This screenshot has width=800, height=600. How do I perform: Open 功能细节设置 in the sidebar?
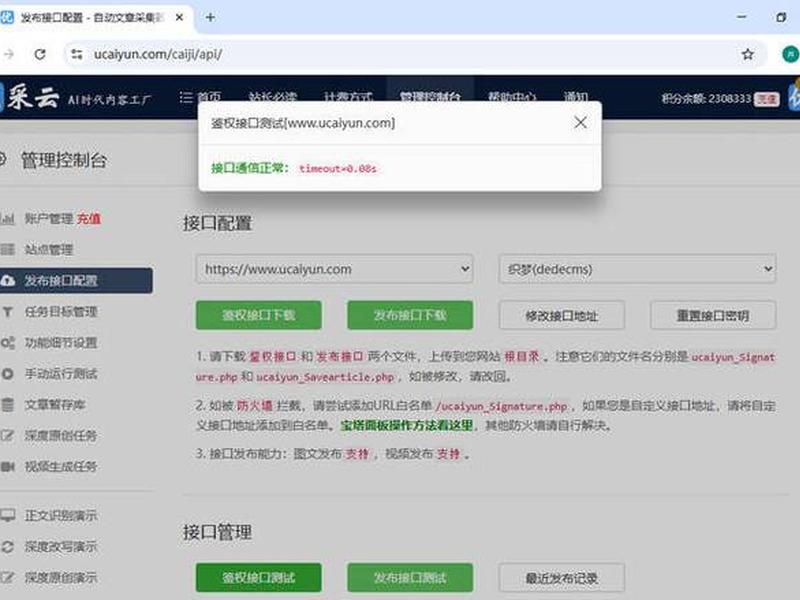(61, 343)
